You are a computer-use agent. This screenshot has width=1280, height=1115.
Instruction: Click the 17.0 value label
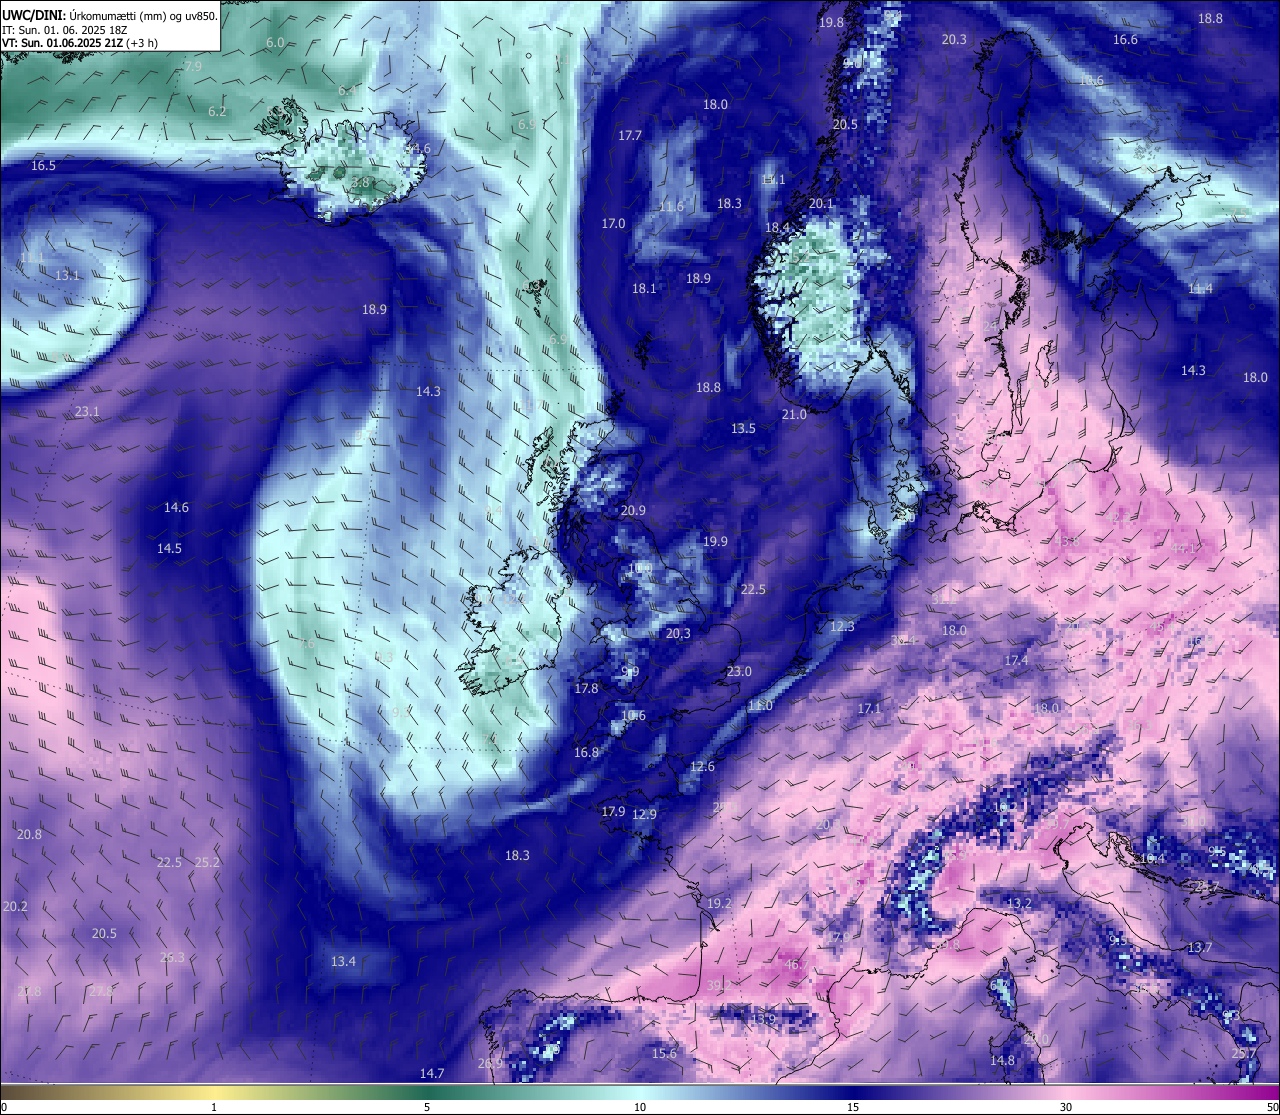coord(613,224)
